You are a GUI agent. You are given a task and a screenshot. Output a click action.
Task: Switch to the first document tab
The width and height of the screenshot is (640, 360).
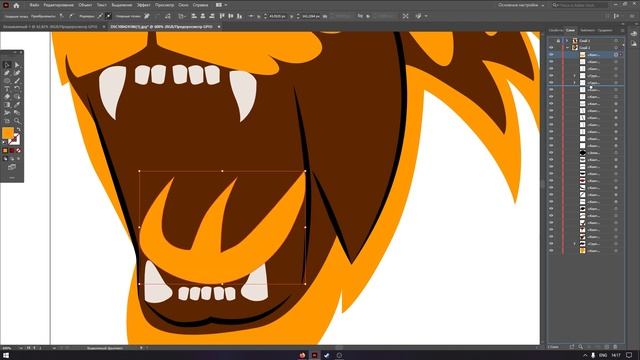50,27
